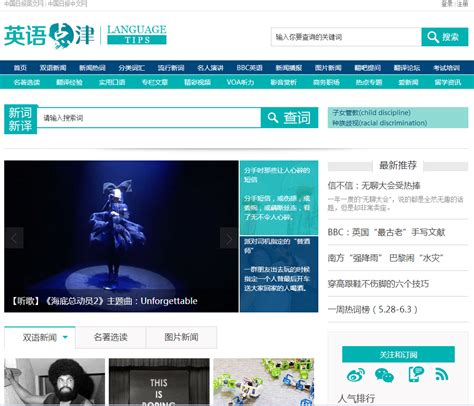Open 专栏文章 in the teal navigation bar

[x=155, y=82]
